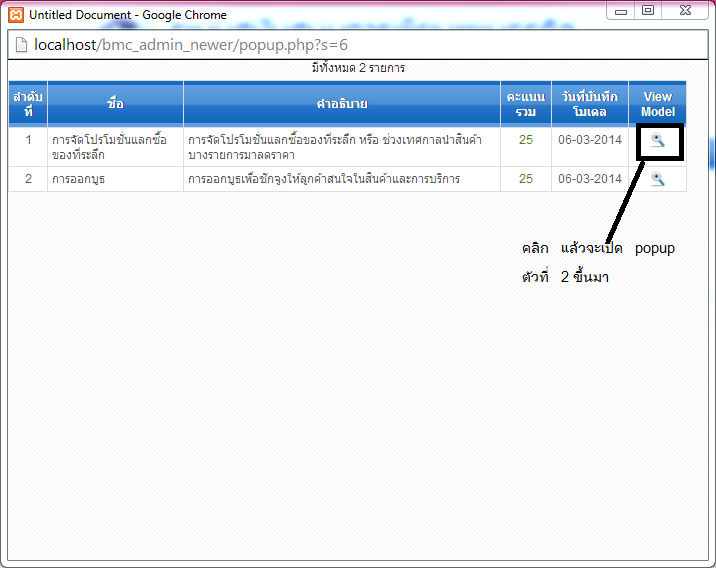This screenshot has height=568, width=716.
Task: Click the วันที่บันทึกโมเดล column header
Action: pos(590,104)
